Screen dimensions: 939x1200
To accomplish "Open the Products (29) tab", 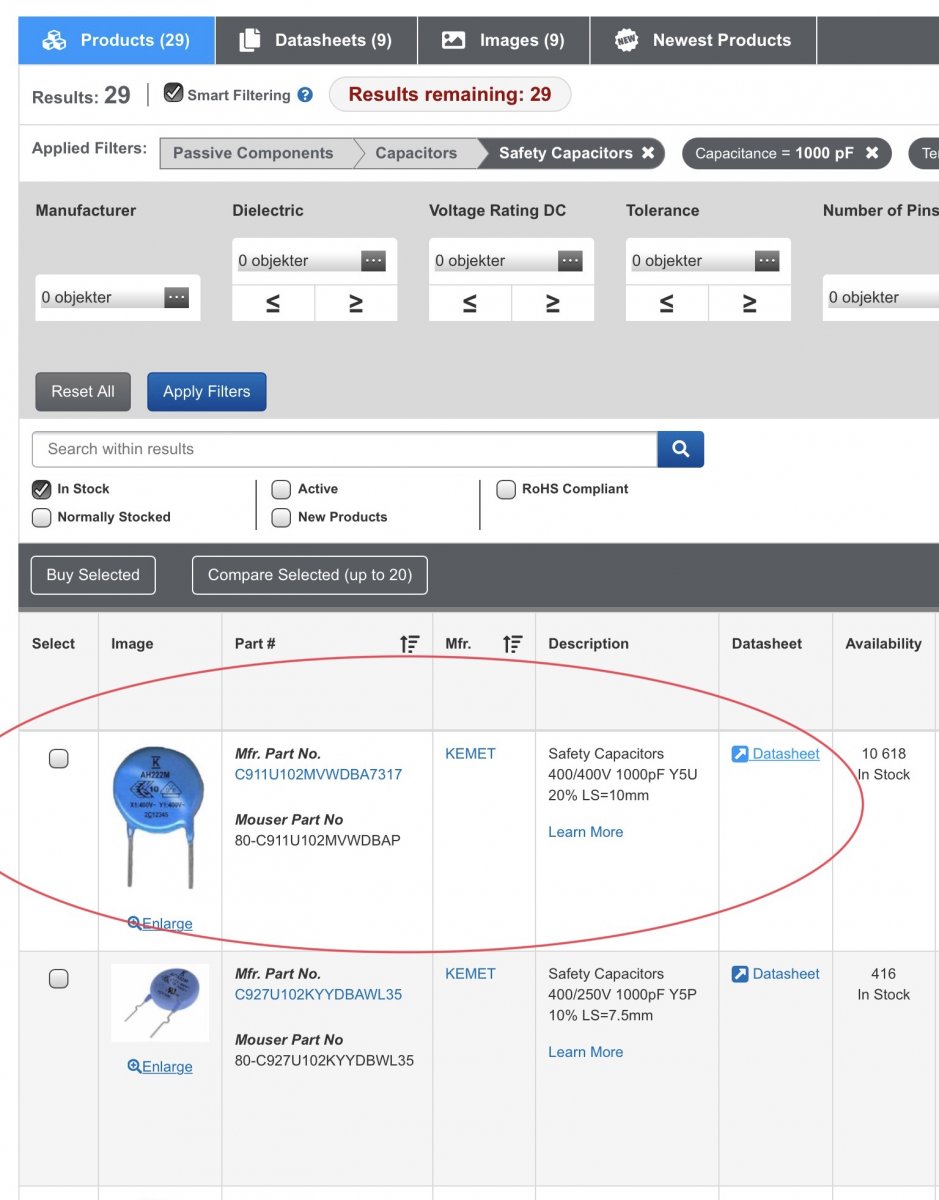I will tap(116, 40).
